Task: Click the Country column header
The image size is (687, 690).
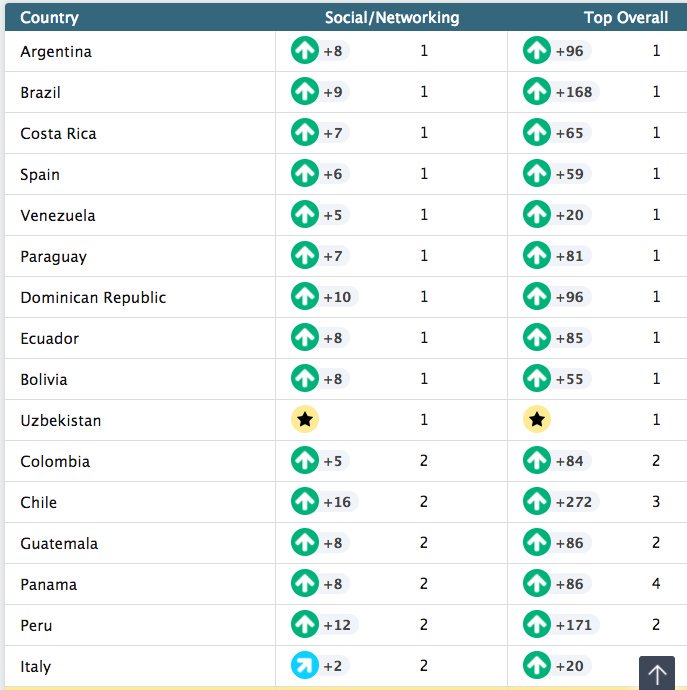Action: pos(49,17)
